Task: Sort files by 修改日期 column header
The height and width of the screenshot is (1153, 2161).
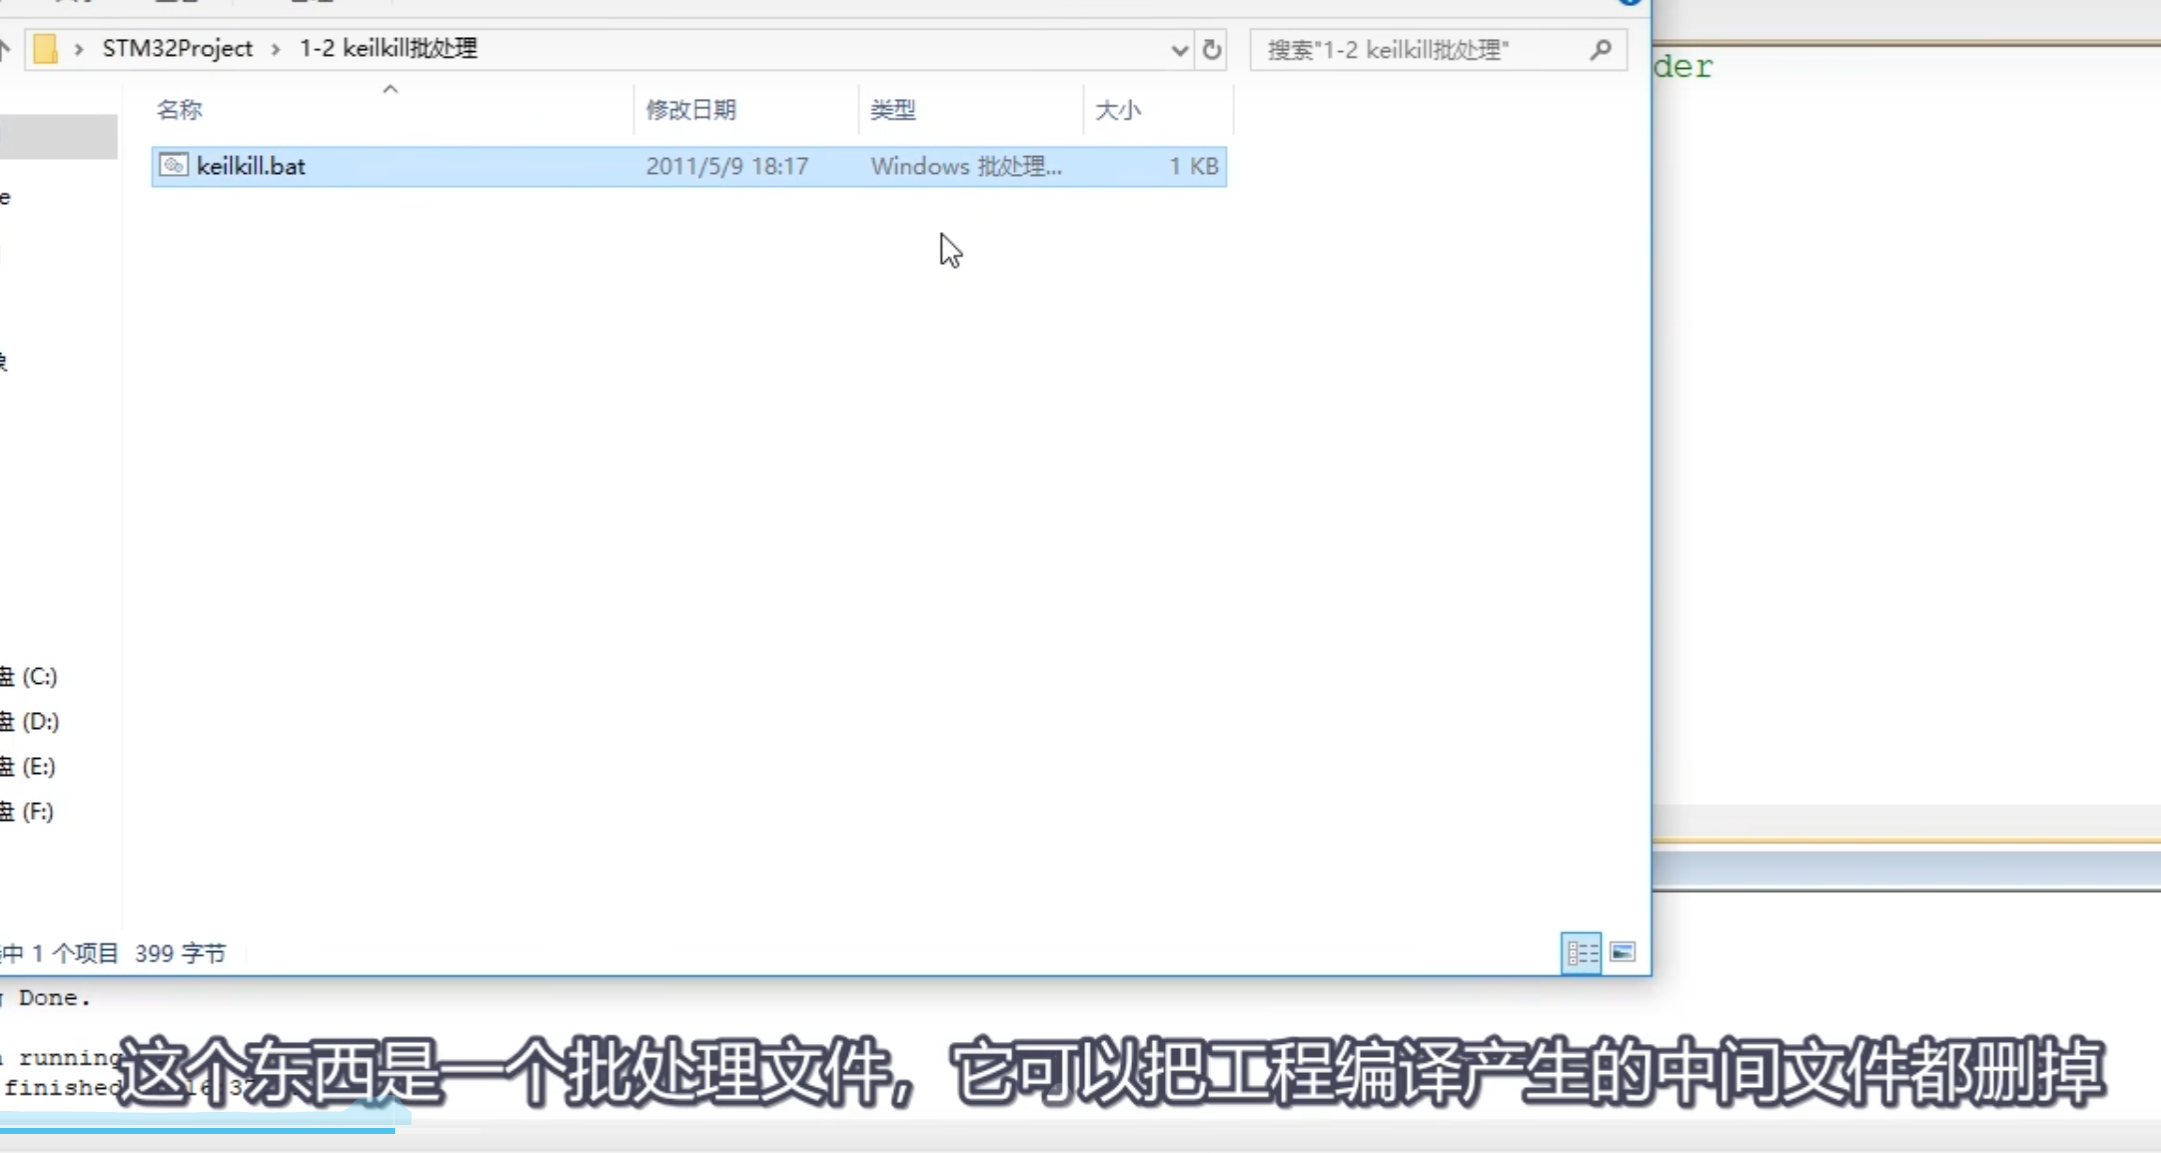Action: pyautogui.click(x=691, y=110)
